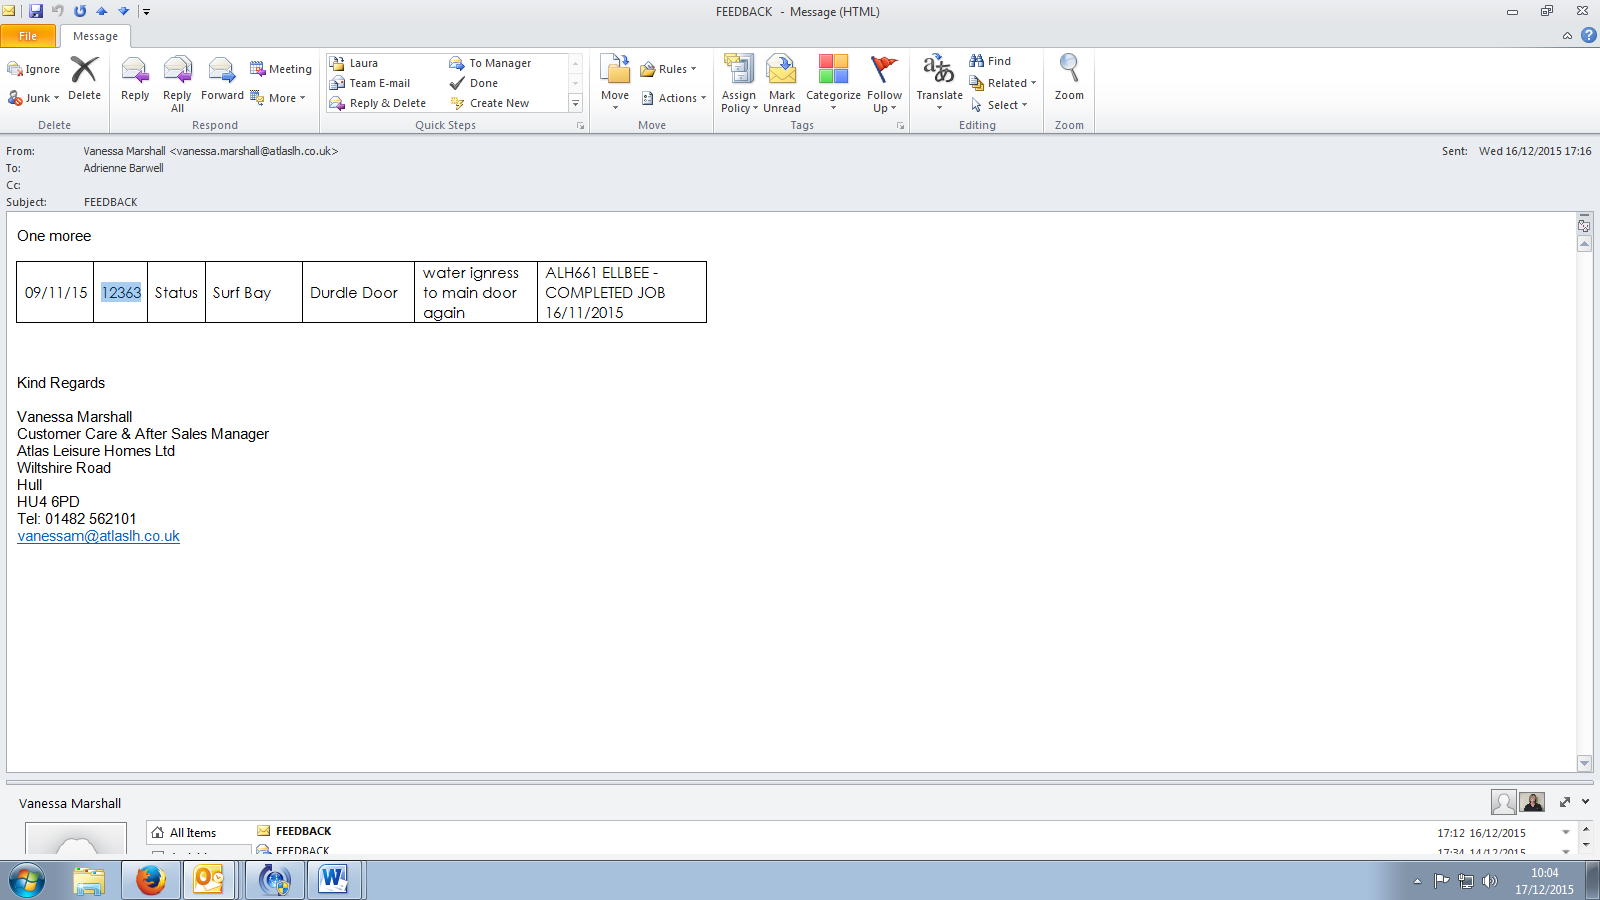The height and width of the screenshot is (900, 1600).
Task: Expand the Follow Up flag dropdown
Action: pos(884,82)
